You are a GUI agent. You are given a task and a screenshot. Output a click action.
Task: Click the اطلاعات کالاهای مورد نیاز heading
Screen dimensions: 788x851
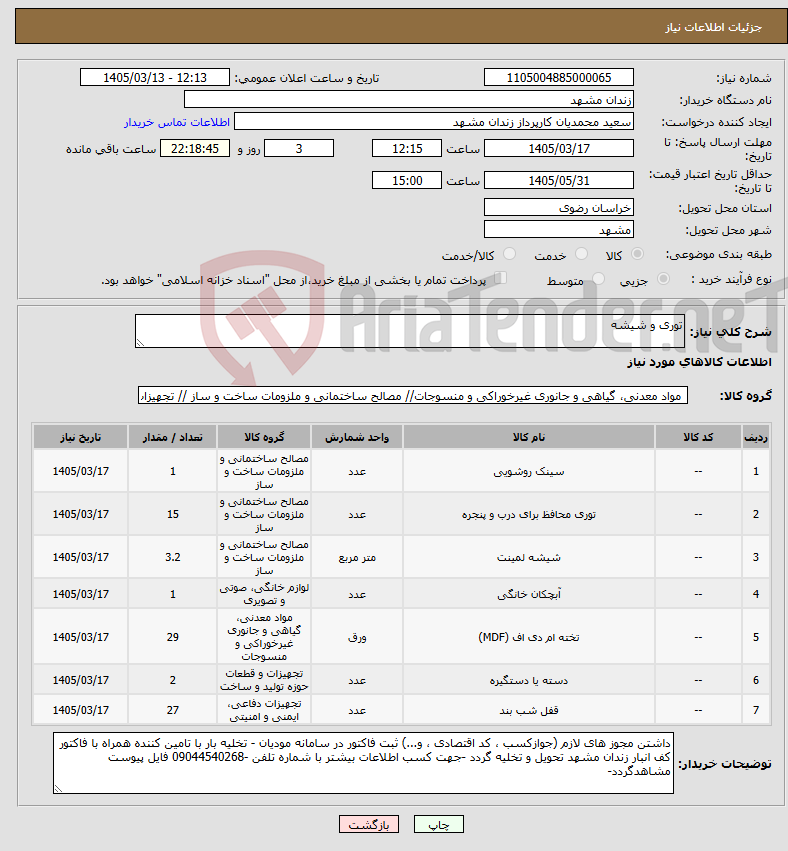699,362
